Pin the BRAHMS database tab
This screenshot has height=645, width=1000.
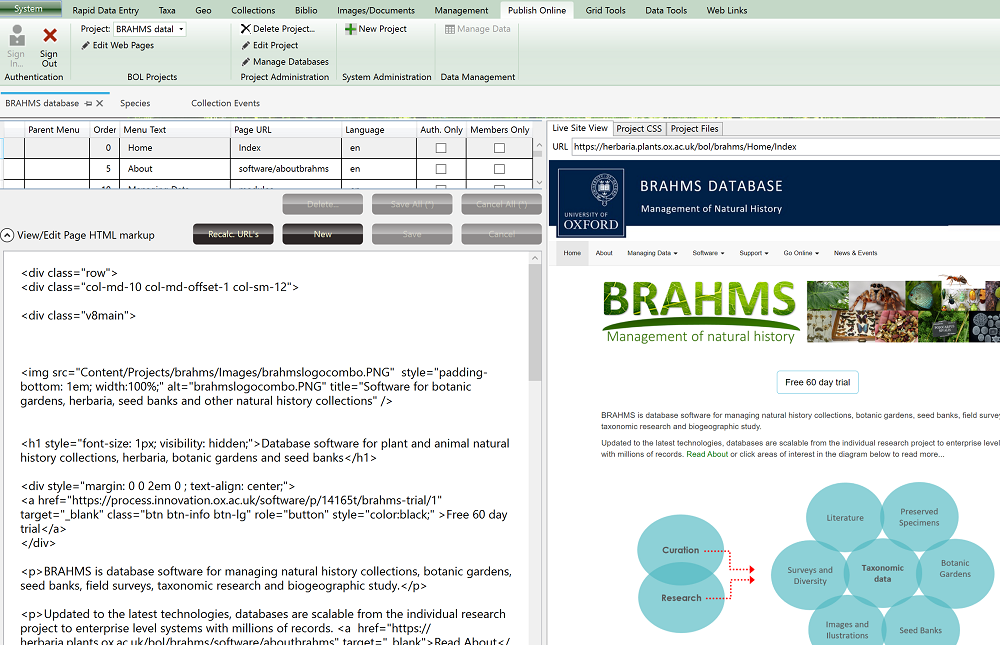pyautogui.click(x=88, y=103)
